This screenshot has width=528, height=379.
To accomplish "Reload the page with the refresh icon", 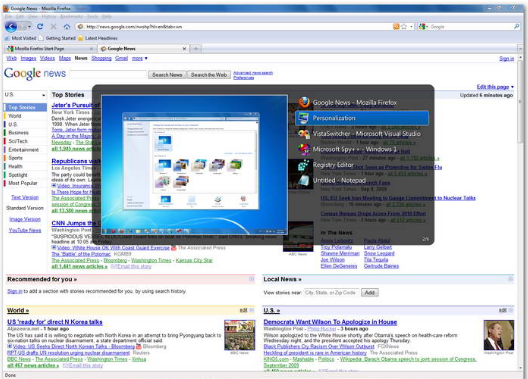I will (x=40, y=26).
